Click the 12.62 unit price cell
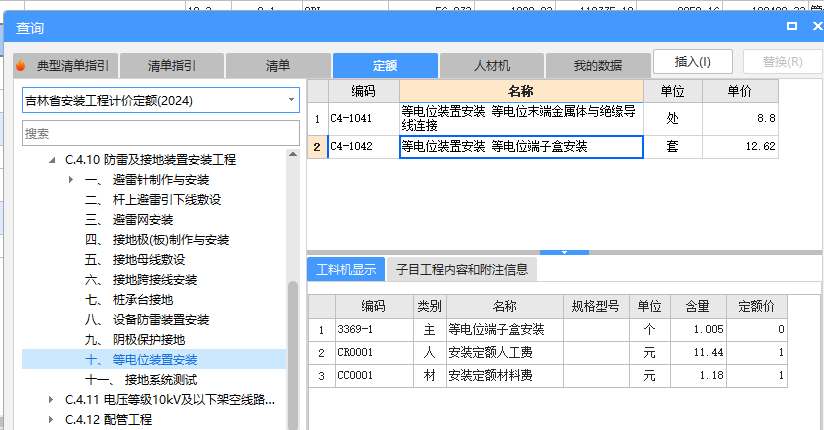Screen dimensions: 824x430 740,147
